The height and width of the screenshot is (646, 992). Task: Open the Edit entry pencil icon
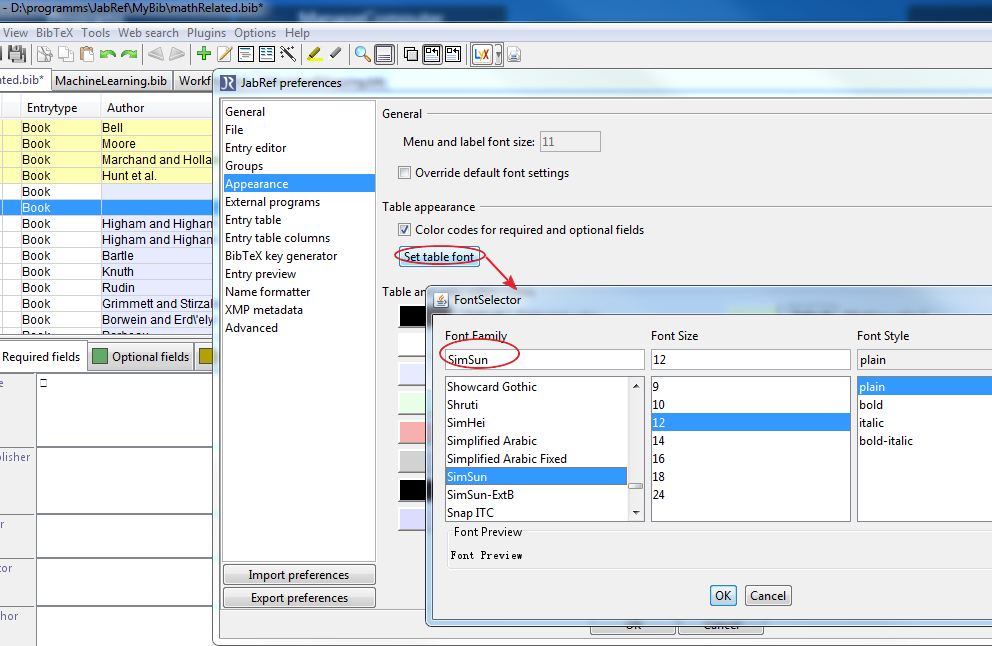point(225,54)
